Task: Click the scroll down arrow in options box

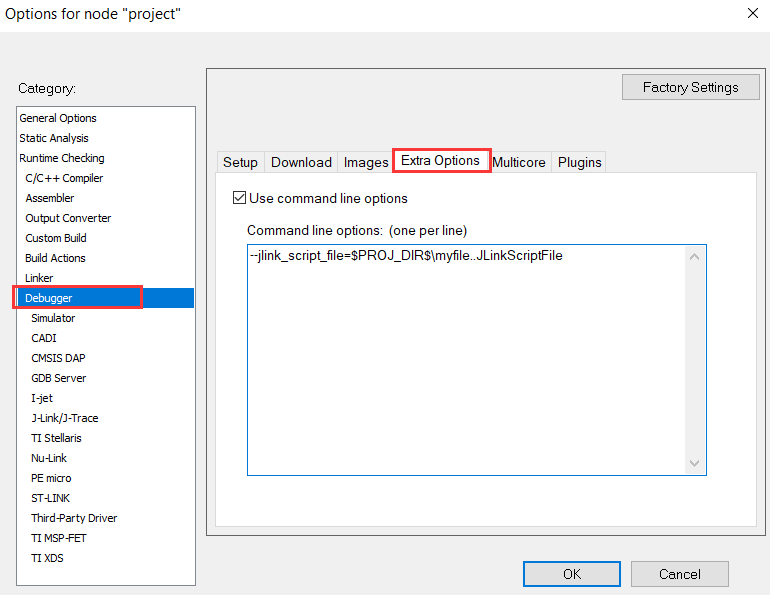Action: 694,463
